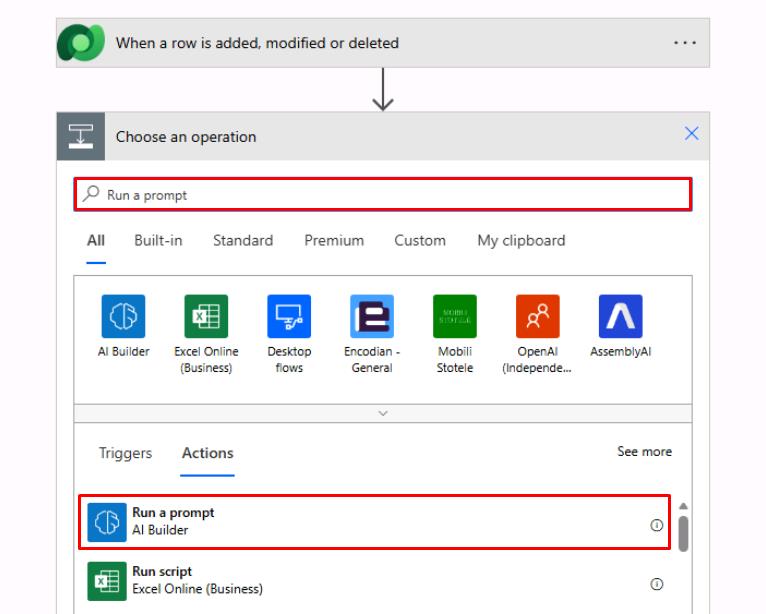
Task: Open the My clipboard tab
Action: point(521,240)
